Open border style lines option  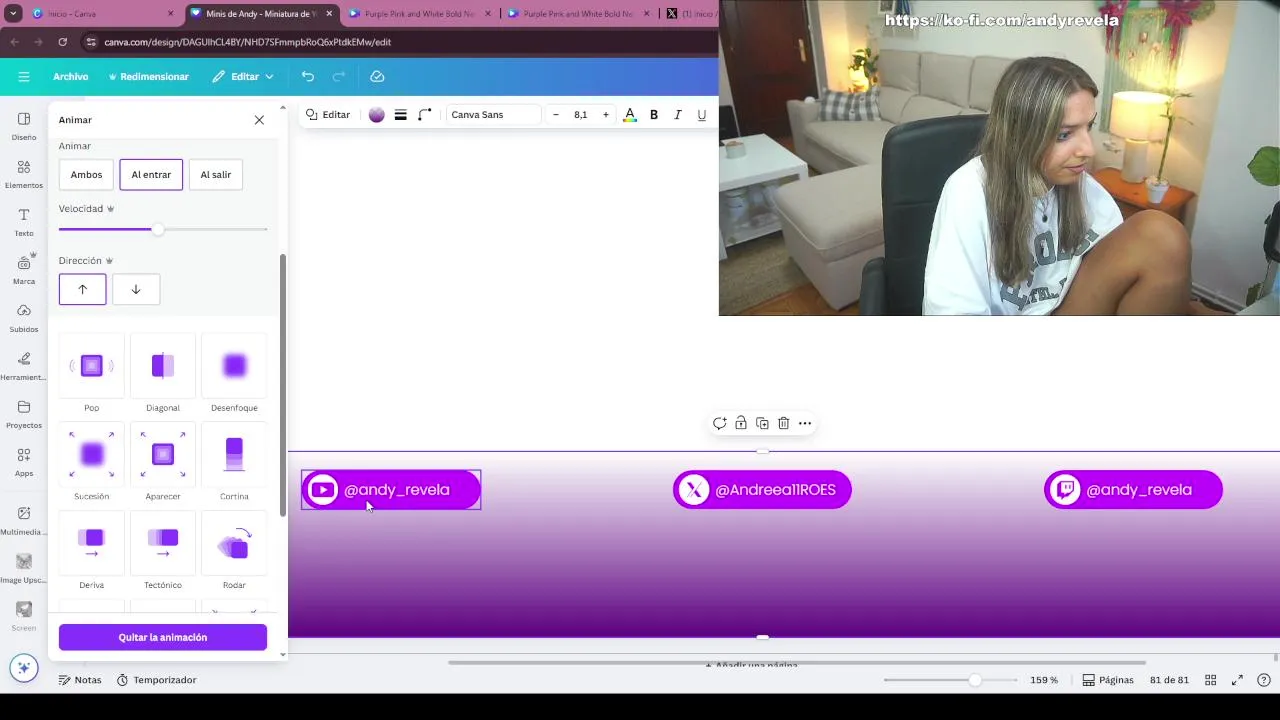point(400,115)
